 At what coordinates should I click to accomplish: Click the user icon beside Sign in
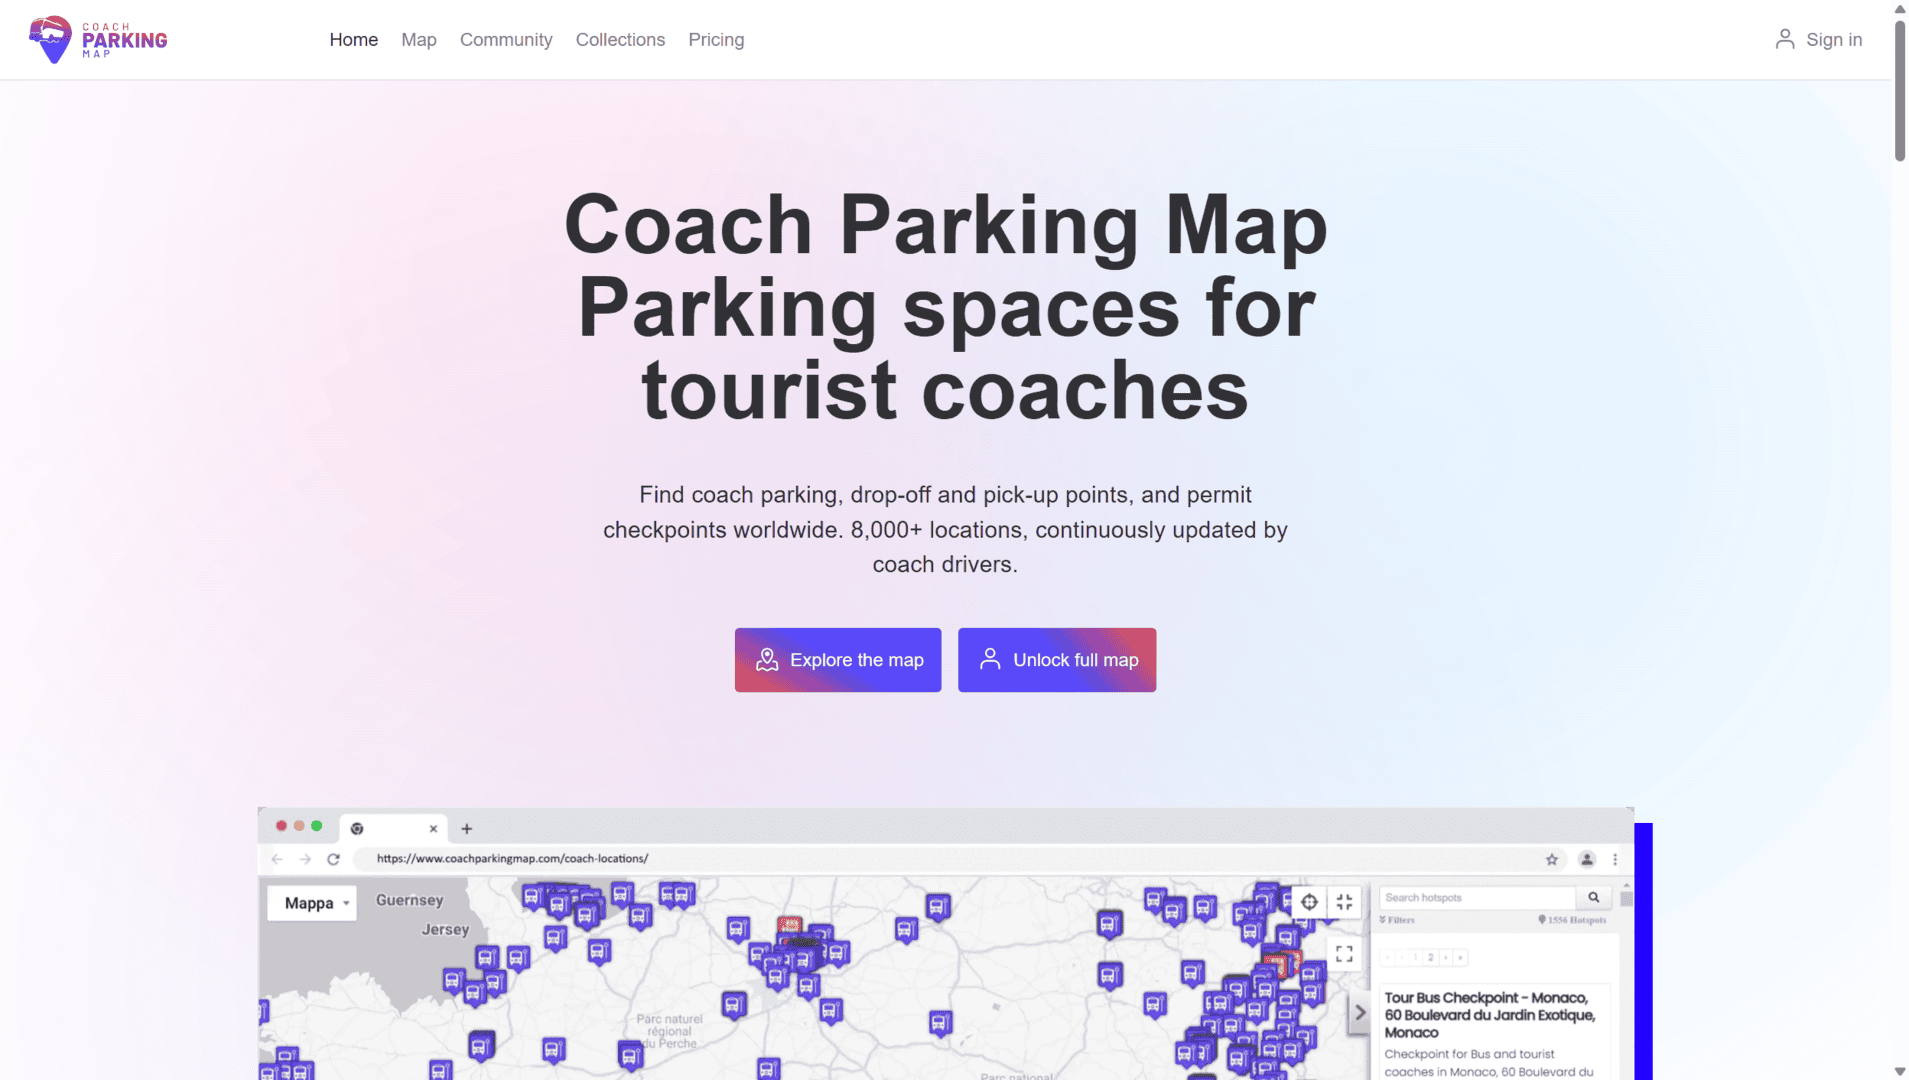(1784, 40)
